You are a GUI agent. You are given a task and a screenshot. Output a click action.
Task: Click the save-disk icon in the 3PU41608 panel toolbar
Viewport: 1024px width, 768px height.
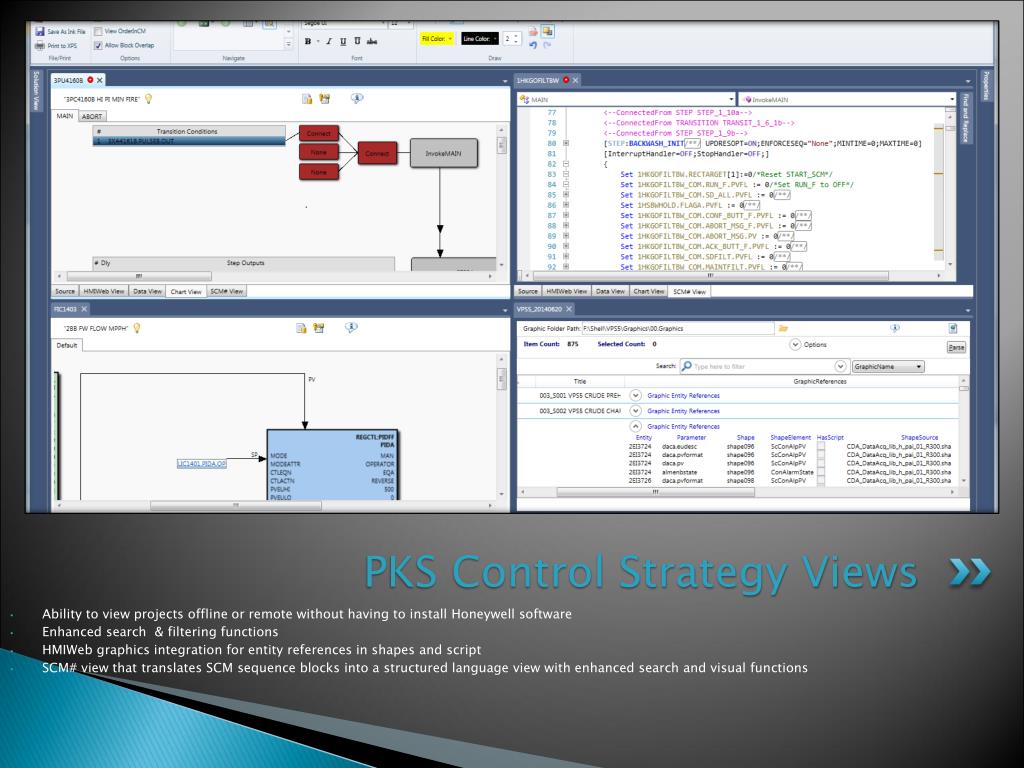325,99
